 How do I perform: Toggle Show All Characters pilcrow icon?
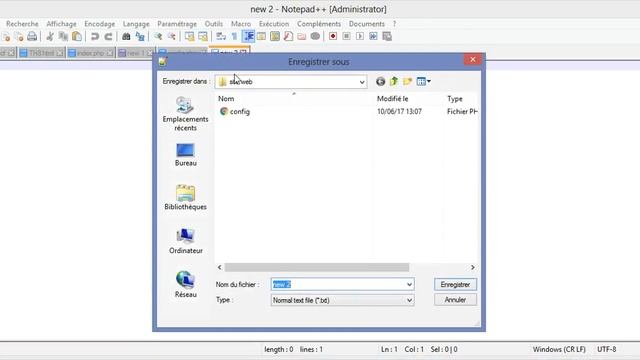[234, 37]
